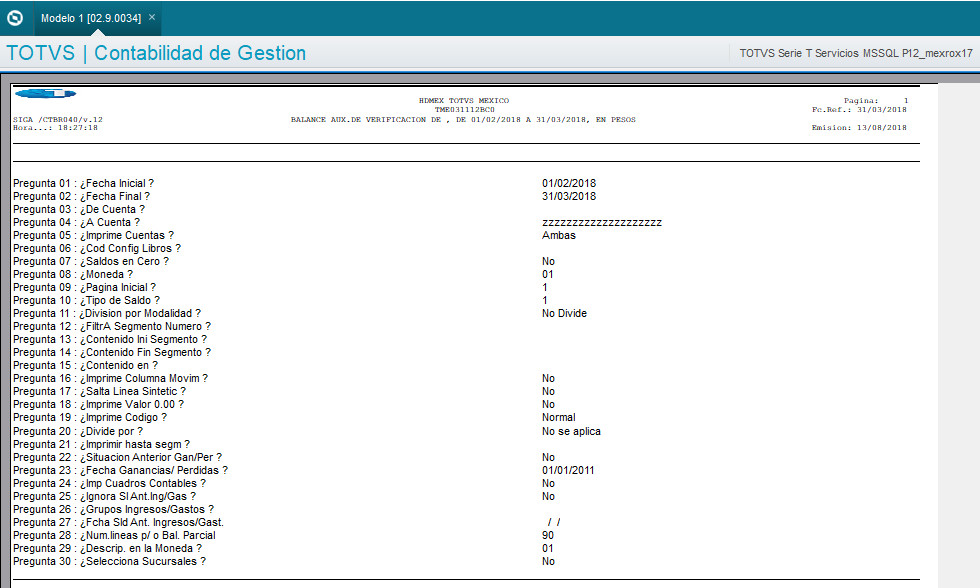980x588 pixels.
Task: Click Pregunta 25 ¿Ignora Sl Ant.Ing/Gas?
Action: (104, 497)
